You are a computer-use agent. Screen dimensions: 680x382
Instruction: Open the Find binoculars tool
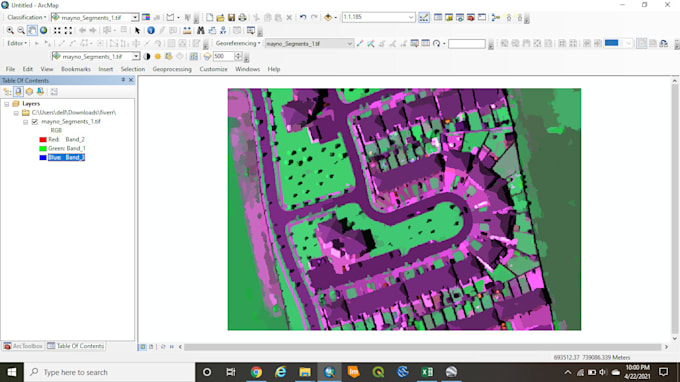pyautogui.click(x=200, y=30)
